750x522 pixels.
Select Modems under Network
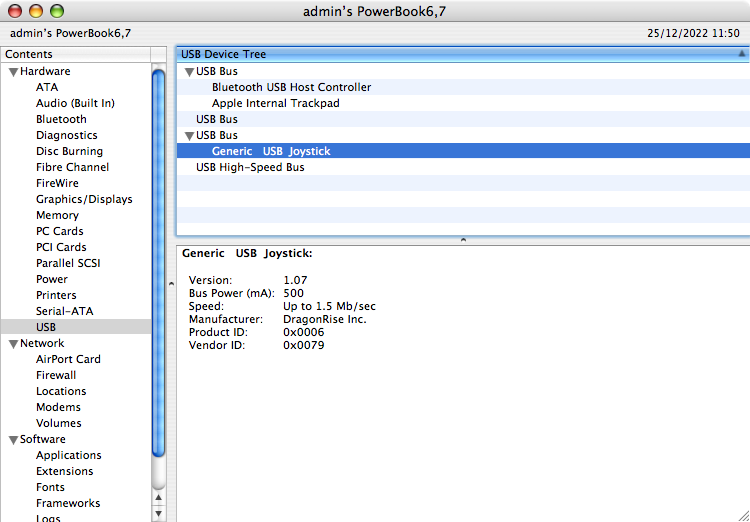[x=58, y=407]
